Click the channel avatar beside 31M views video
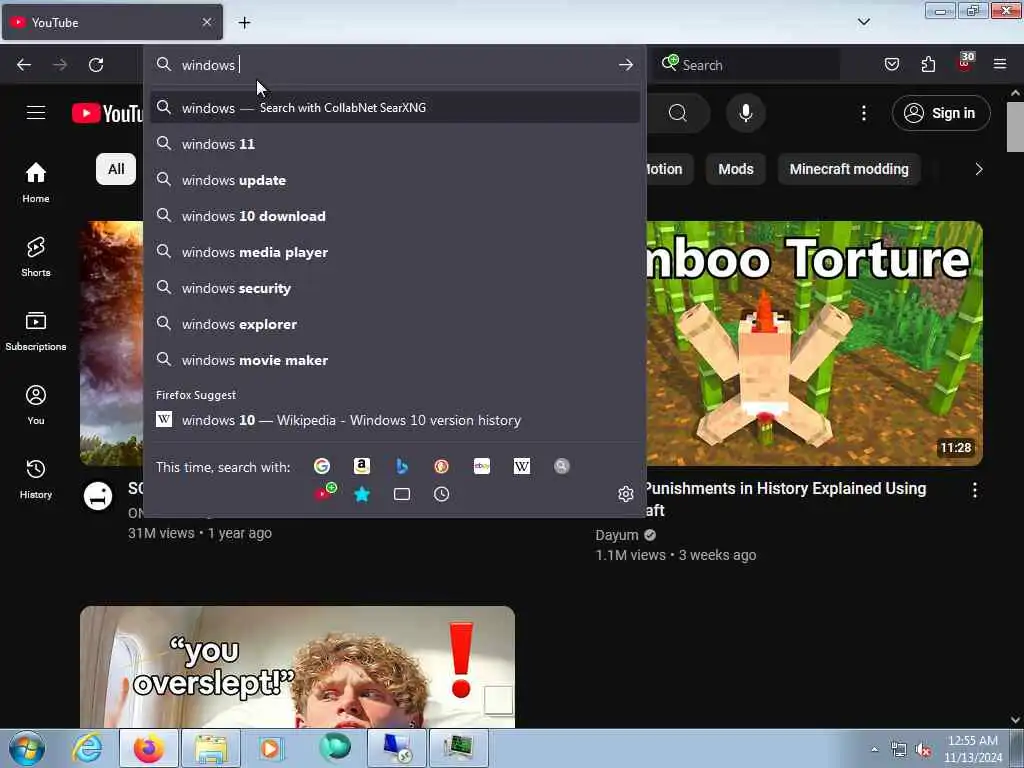Screen dimensions: 1024x768 pyautogui.click(x=98, y=496)
